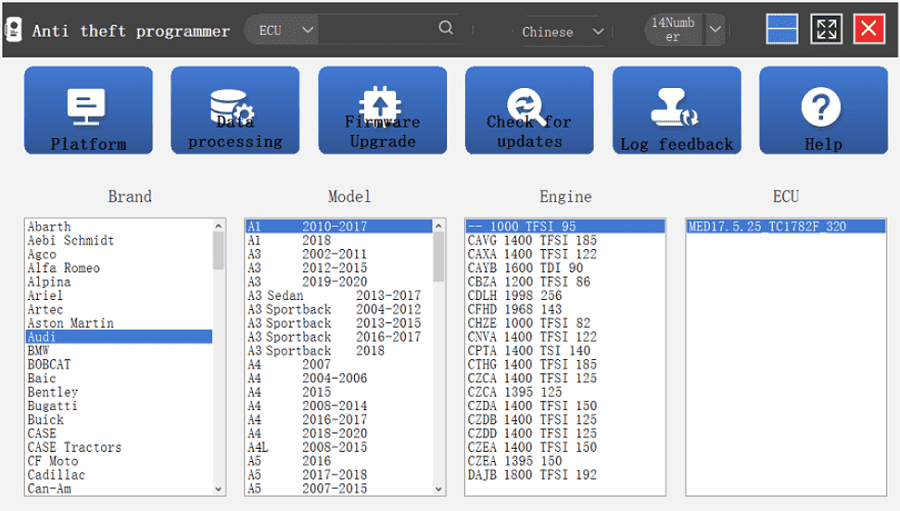The image size is (900, 511).
Task: Select BMW in Brand list
Action: pos(119,351)
